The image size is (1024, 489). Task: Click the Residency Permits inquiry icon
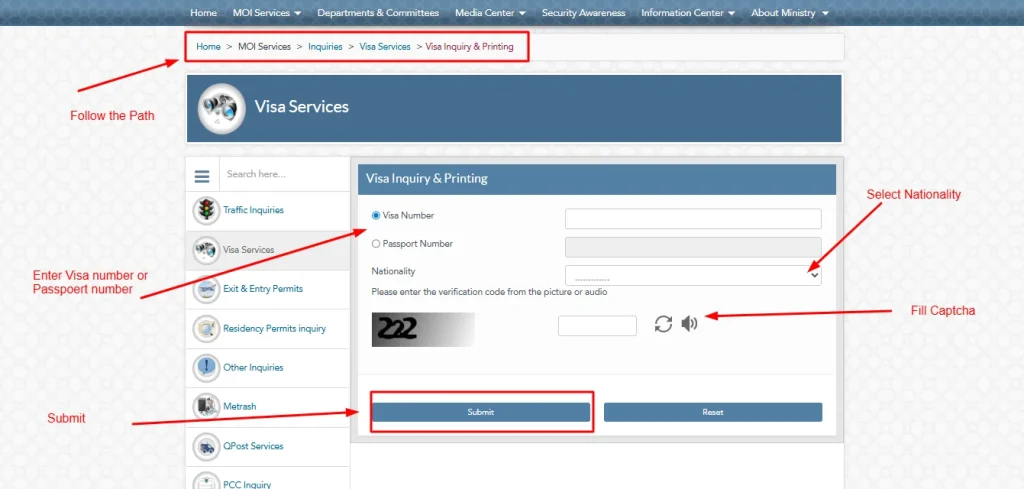206,328
